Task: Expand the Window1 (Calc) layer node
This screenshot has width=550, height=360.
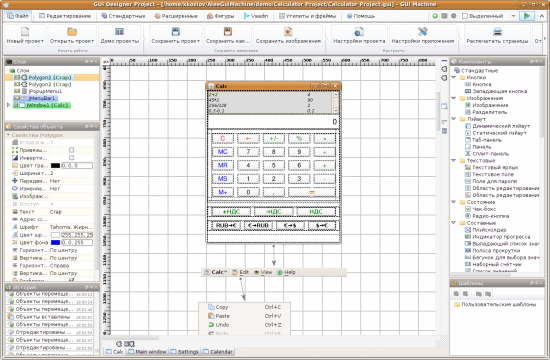Action: point(8,105)
